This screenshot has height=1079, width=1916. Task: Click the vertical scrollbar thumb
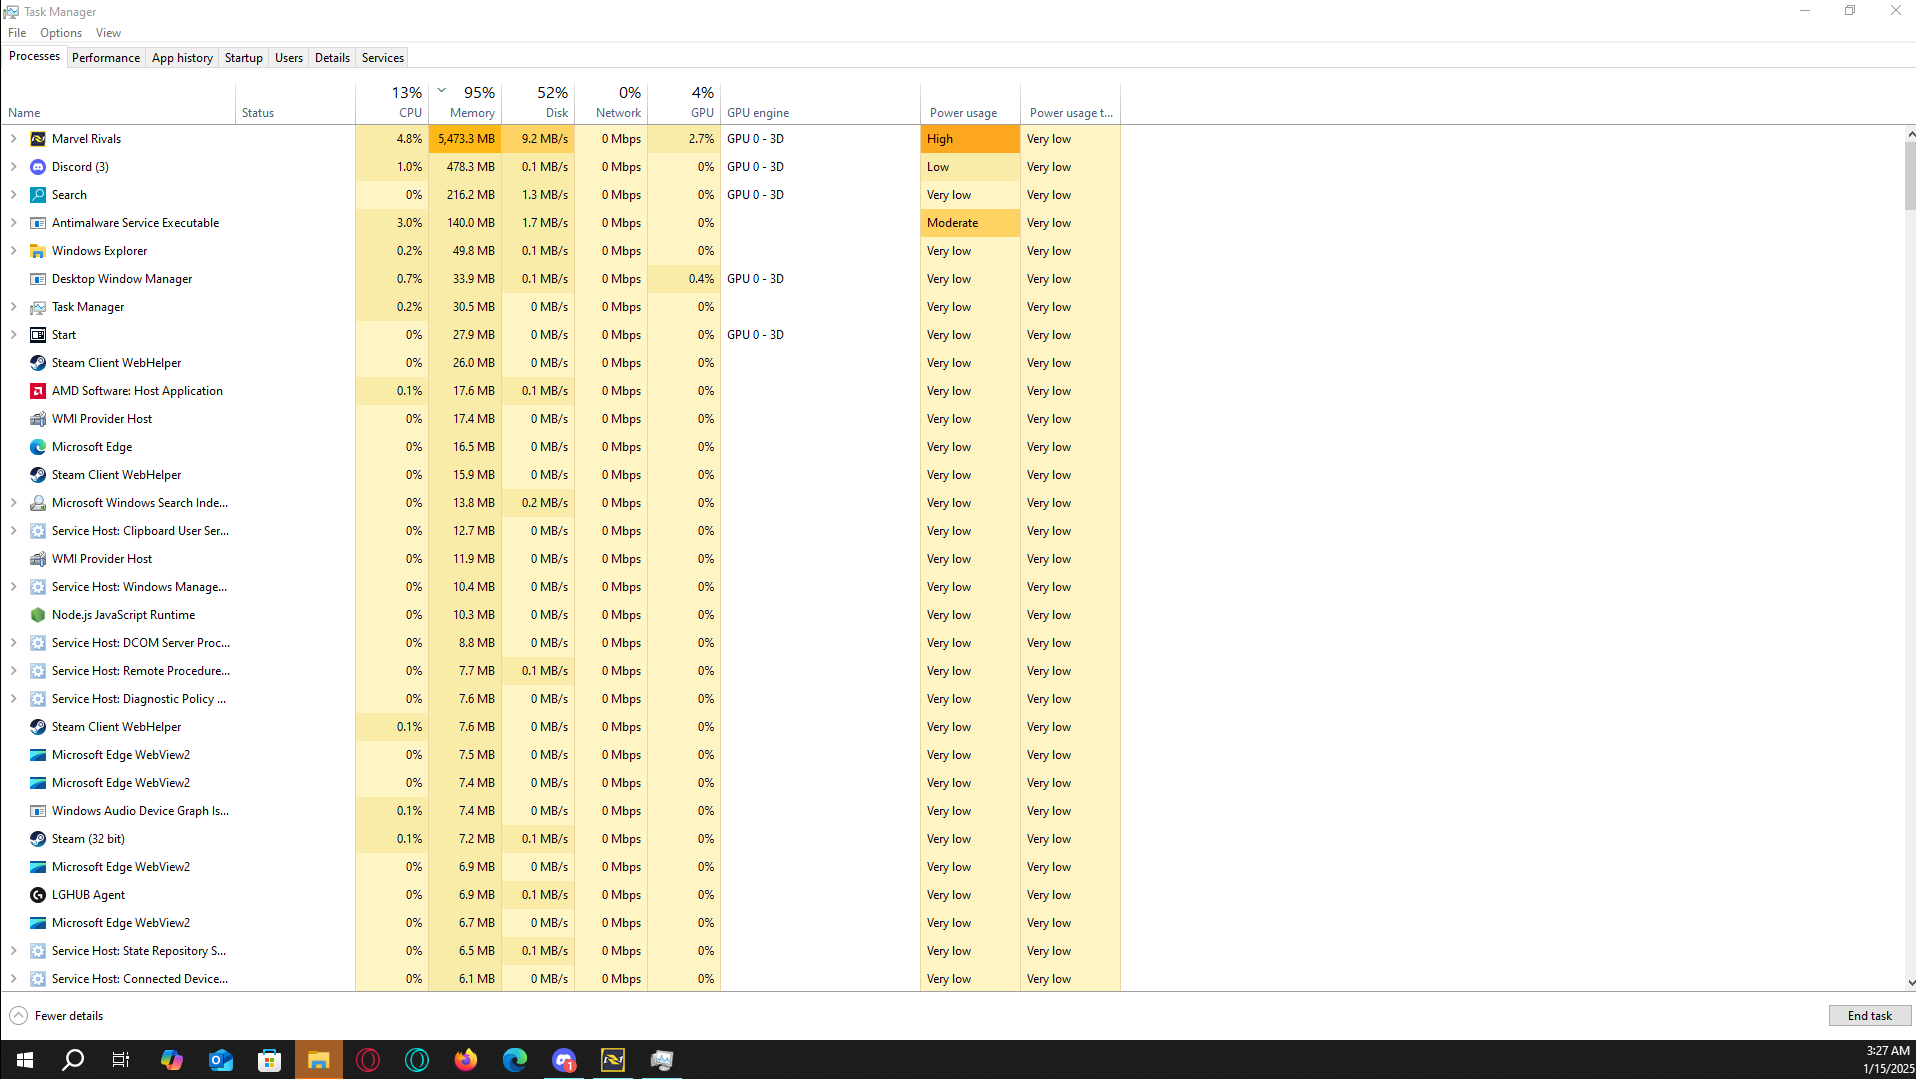1910,175
